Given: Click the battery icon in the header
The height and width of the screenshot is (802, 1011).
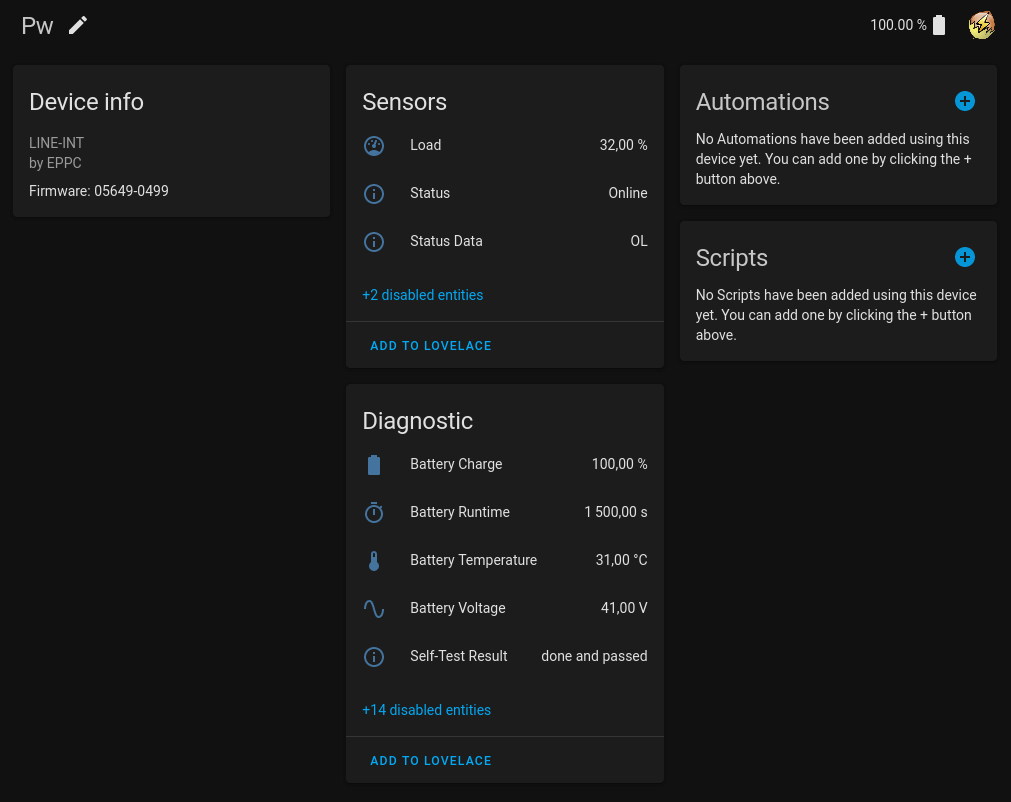Looking at the screenshot, I should 938,25.
